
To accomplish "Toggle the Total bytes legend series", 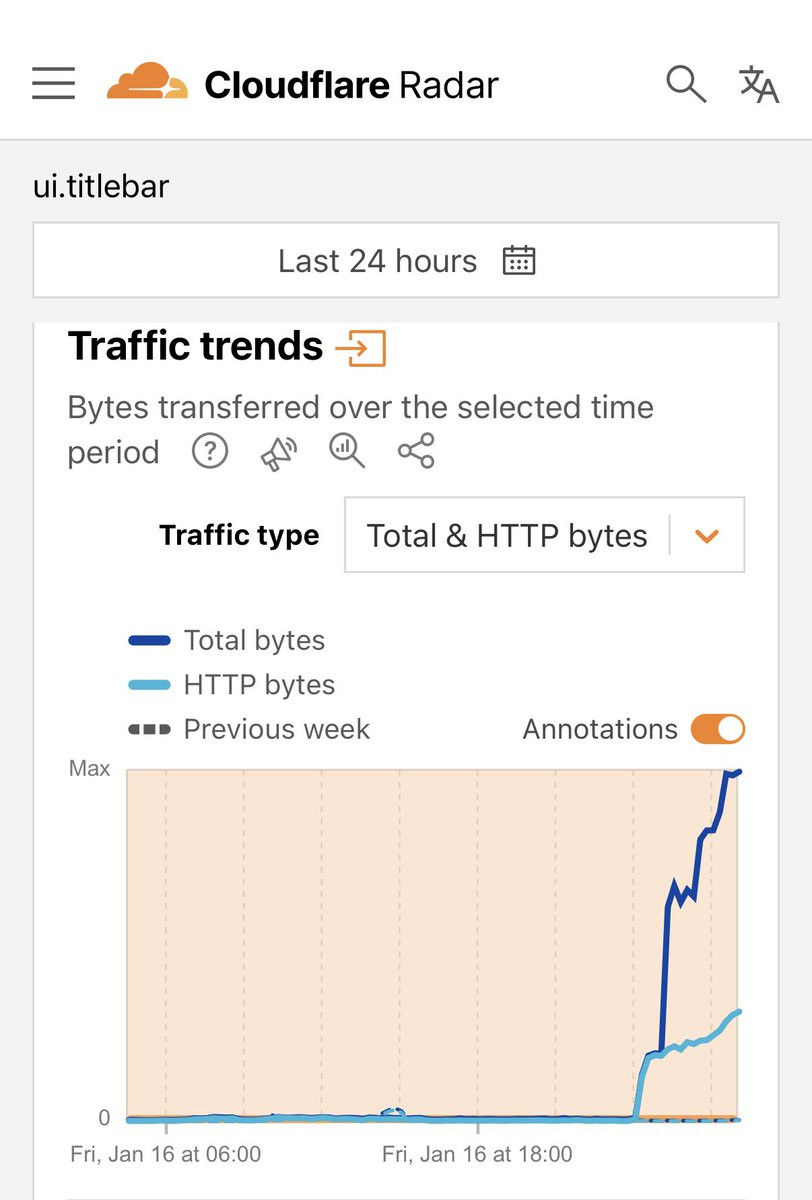I will click(226, 640).
